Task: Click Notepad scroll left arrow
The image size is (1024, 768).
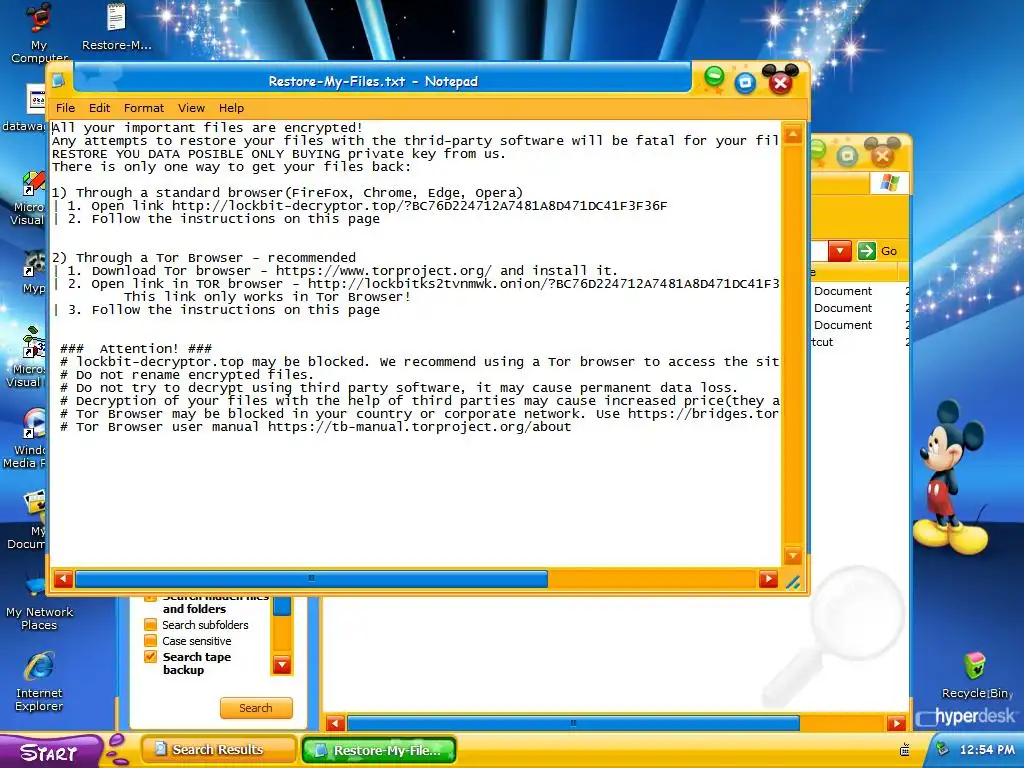Action: [x=63, y=579]
